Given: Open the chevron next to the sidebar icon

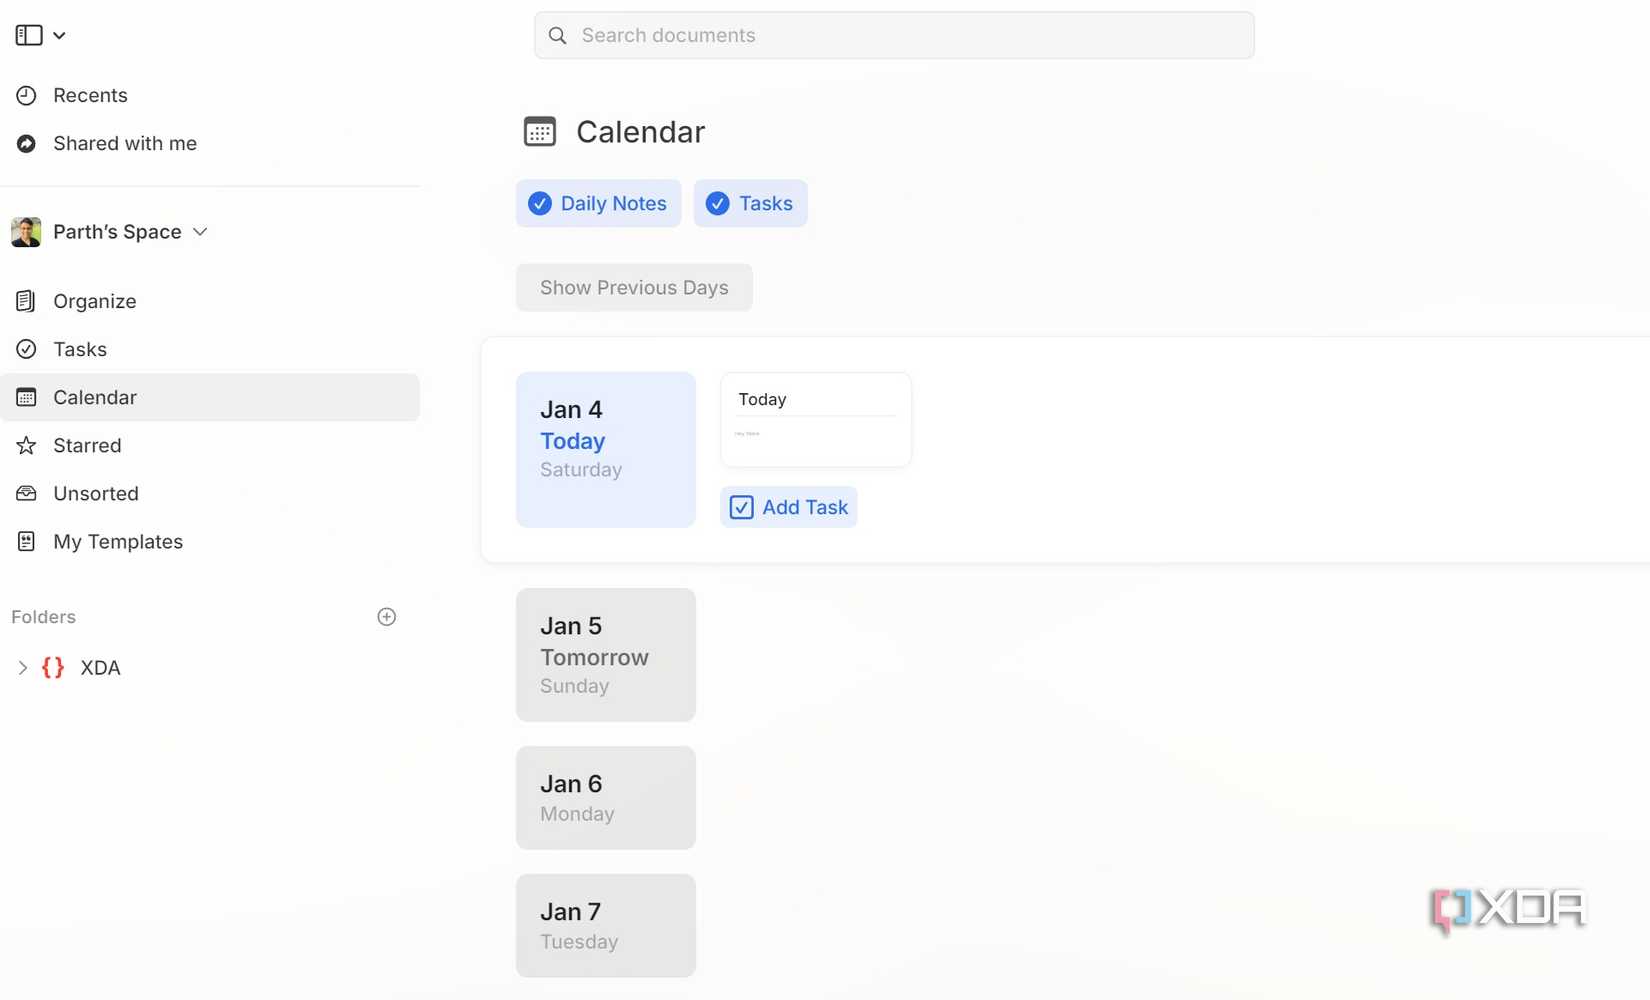Looking at the screenshot, I should coord(59,35).
